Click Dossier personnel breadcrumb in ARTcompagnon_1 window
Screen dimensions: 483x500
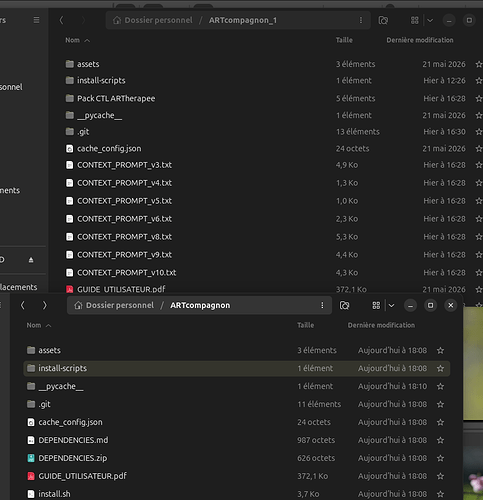(153, 20)
